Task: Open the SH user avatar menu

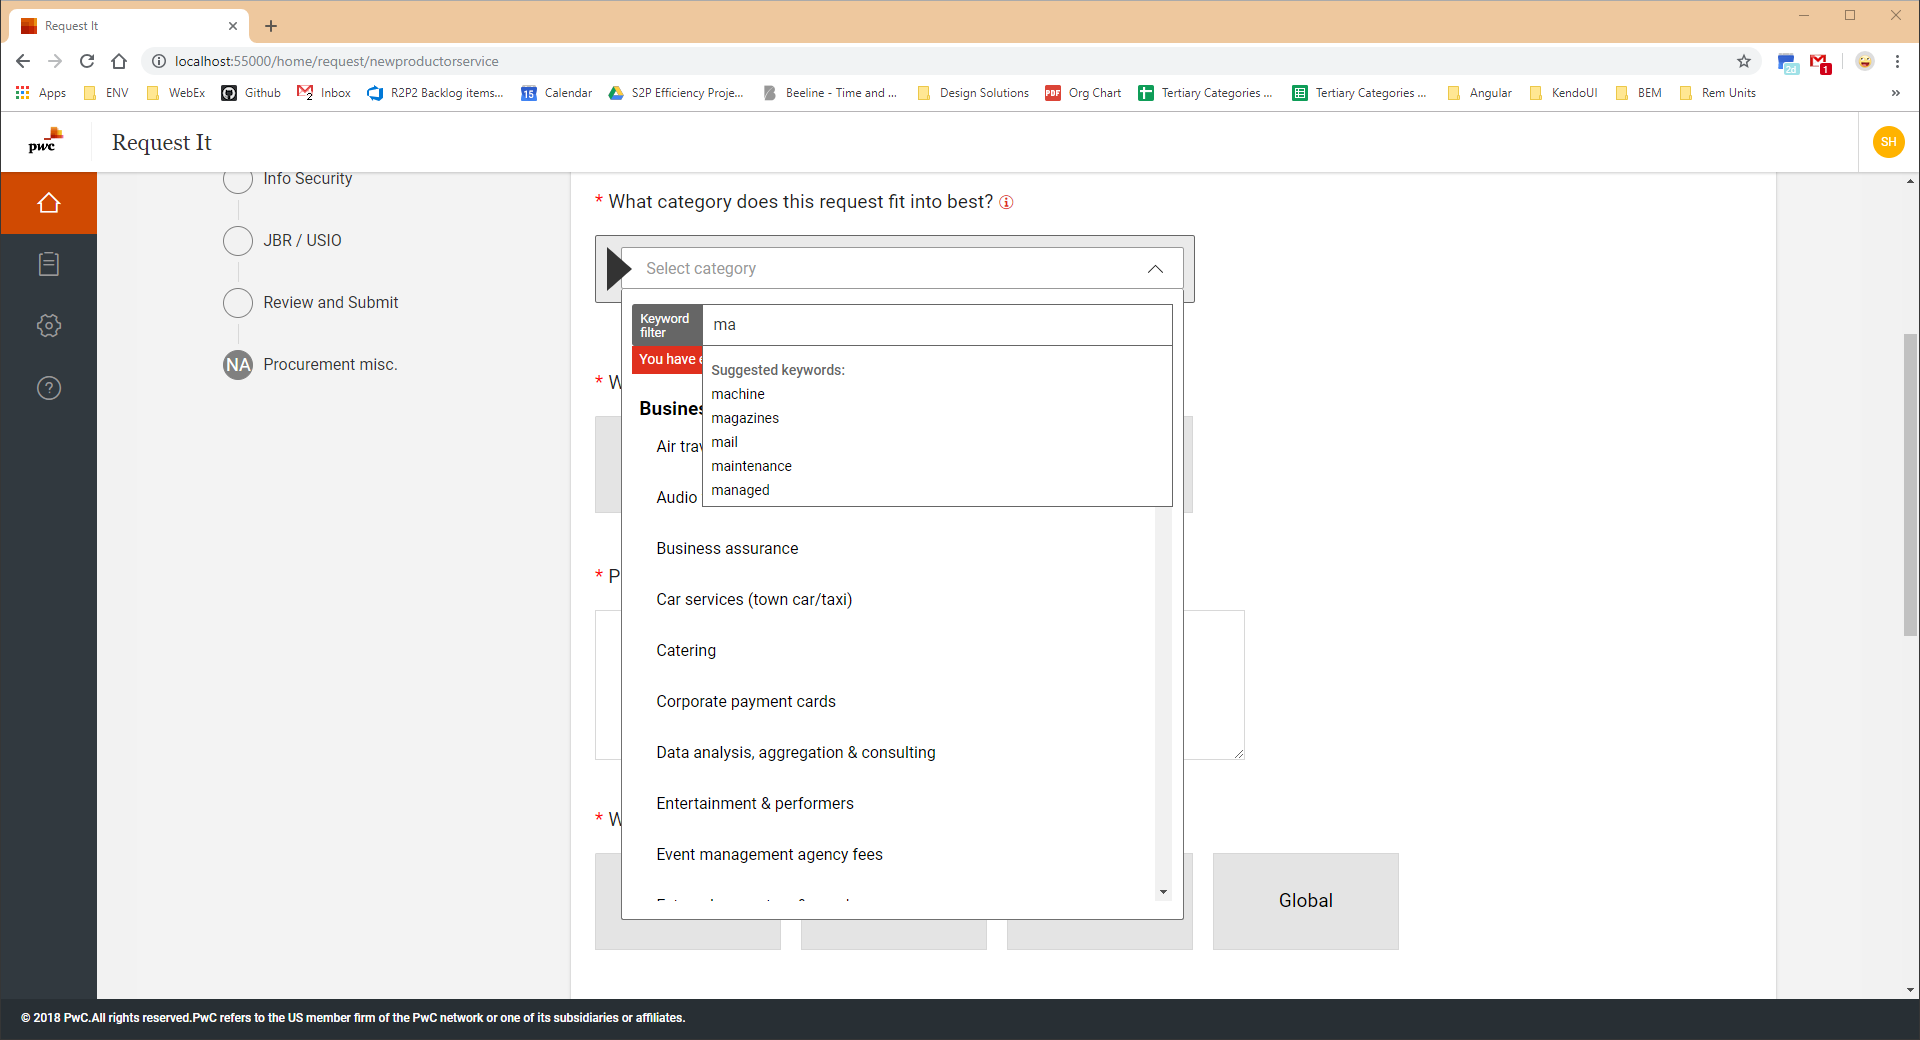Action: tap(1889, 141)
